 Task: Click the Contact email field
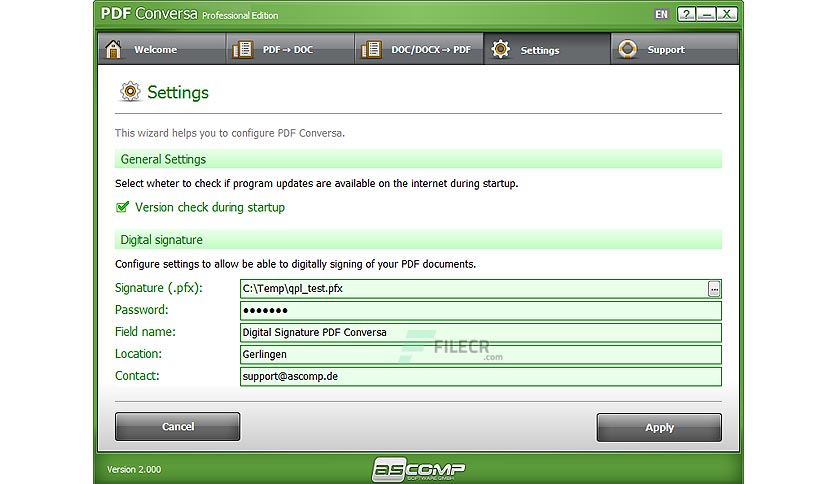(x=481, y=376)
